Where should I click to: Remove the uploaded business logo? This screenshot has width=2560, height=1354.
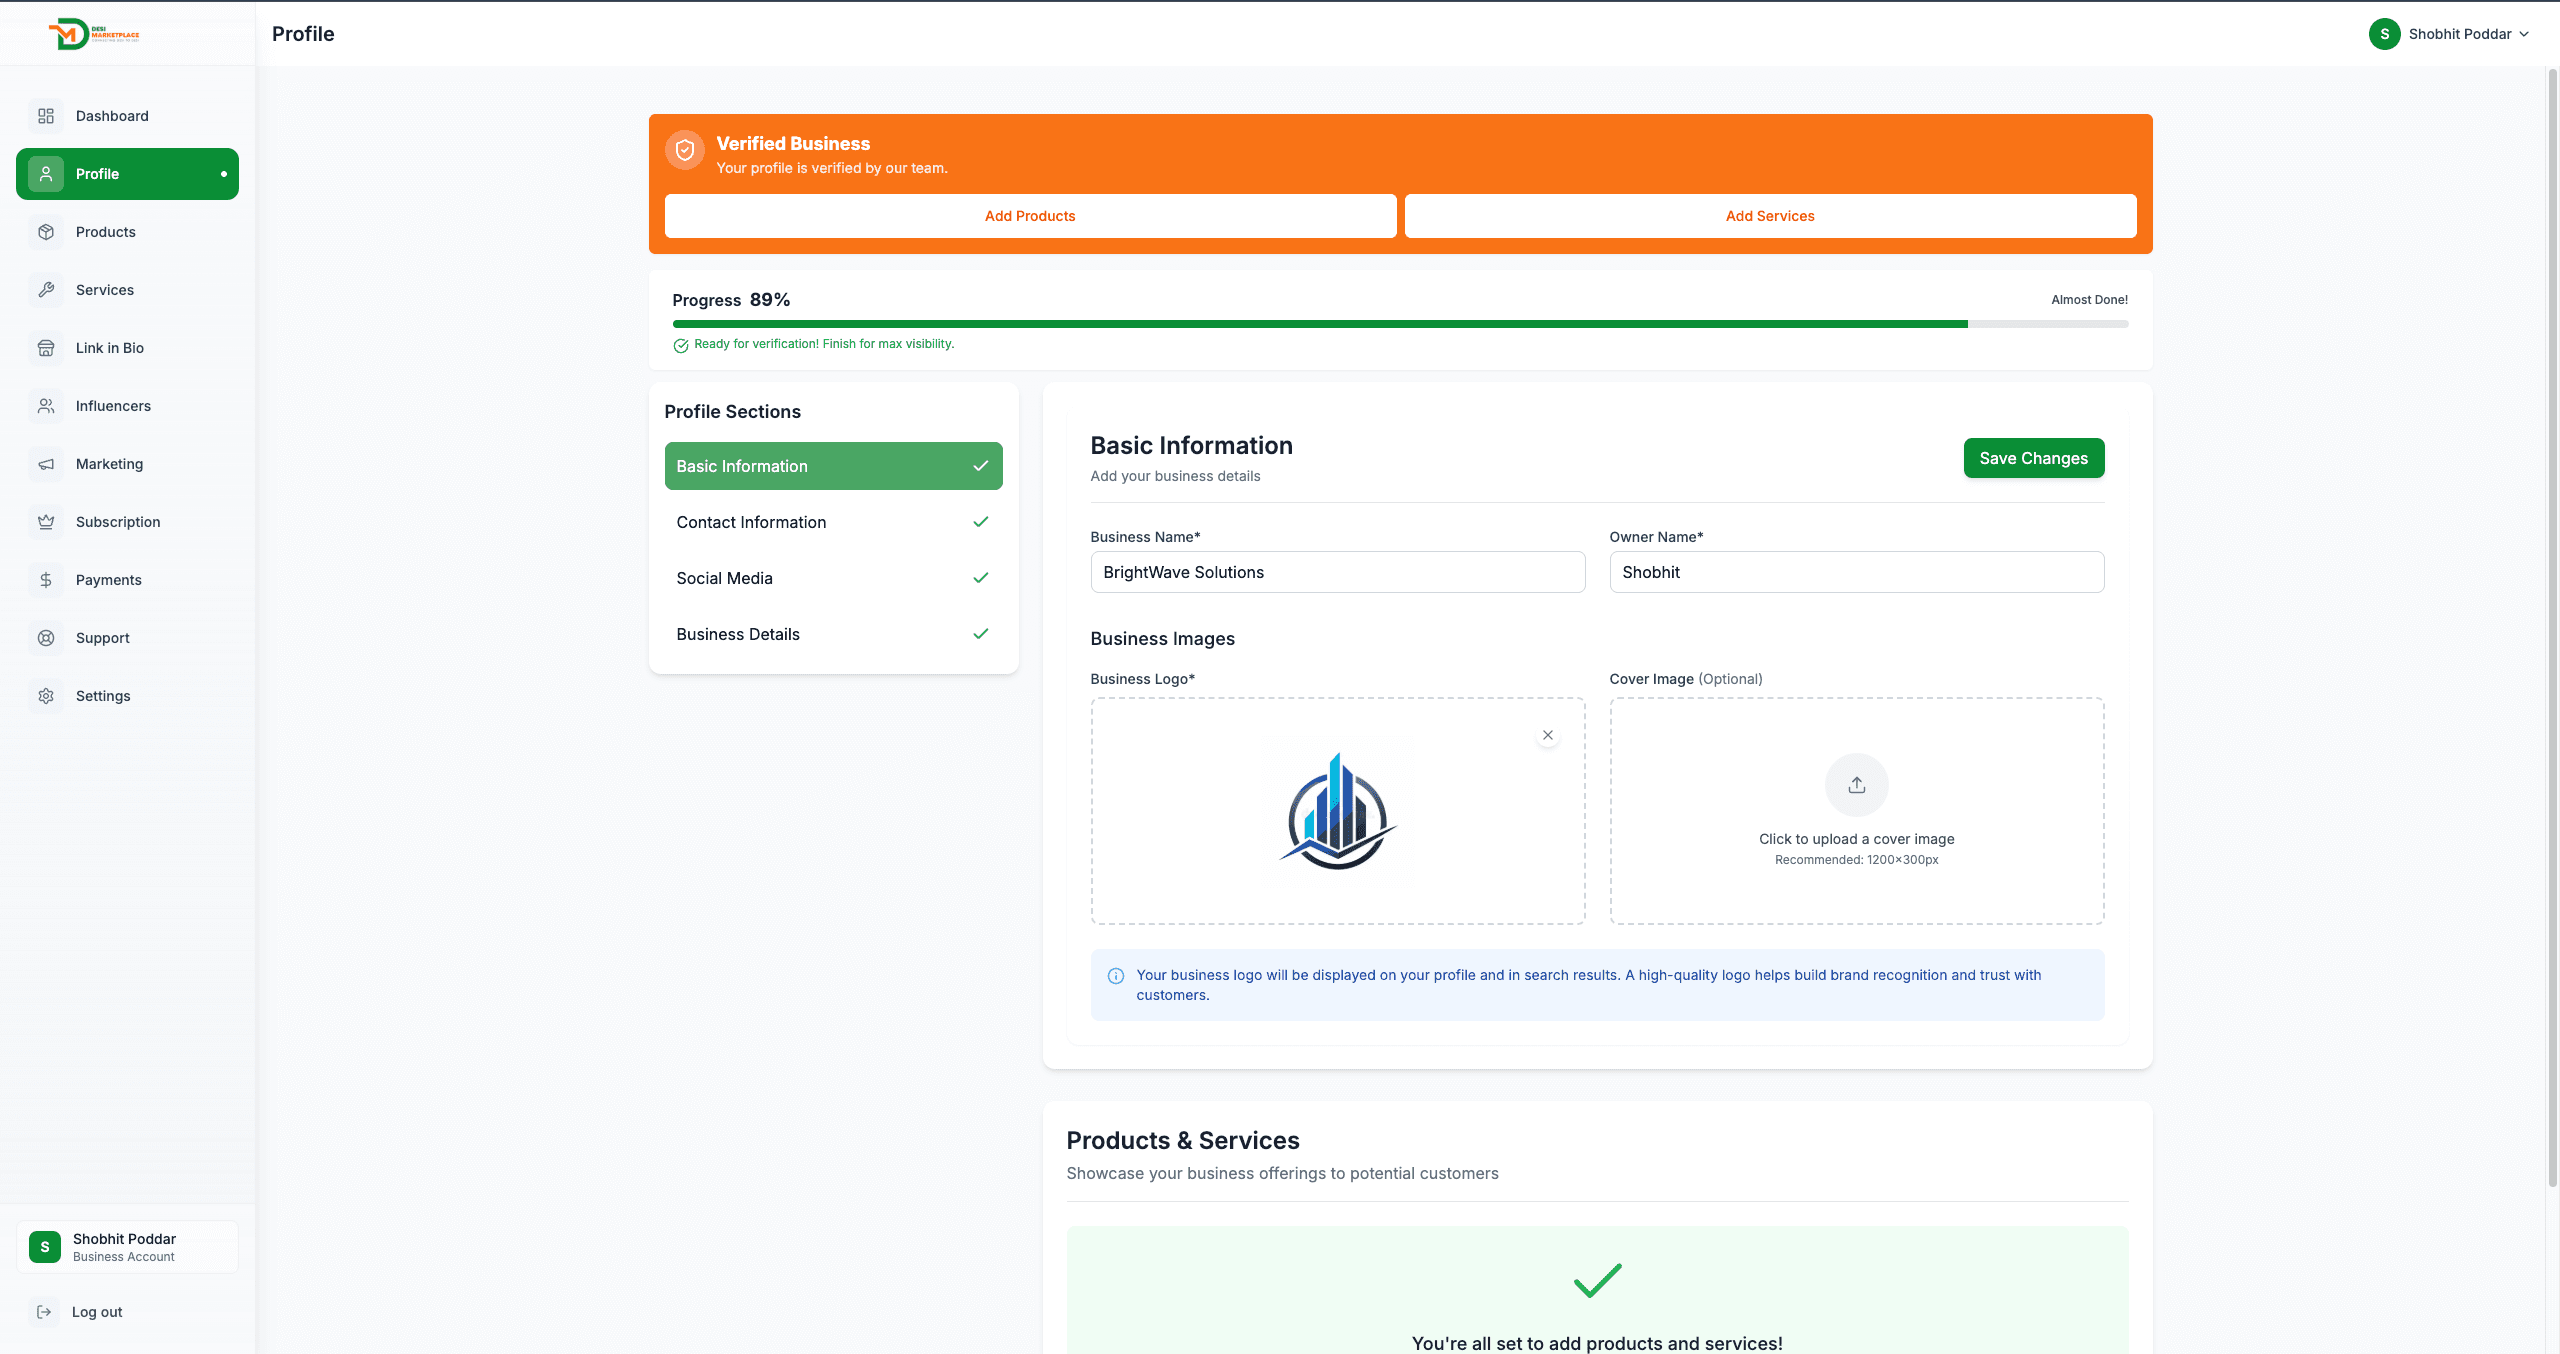[x=1548, y=735]
